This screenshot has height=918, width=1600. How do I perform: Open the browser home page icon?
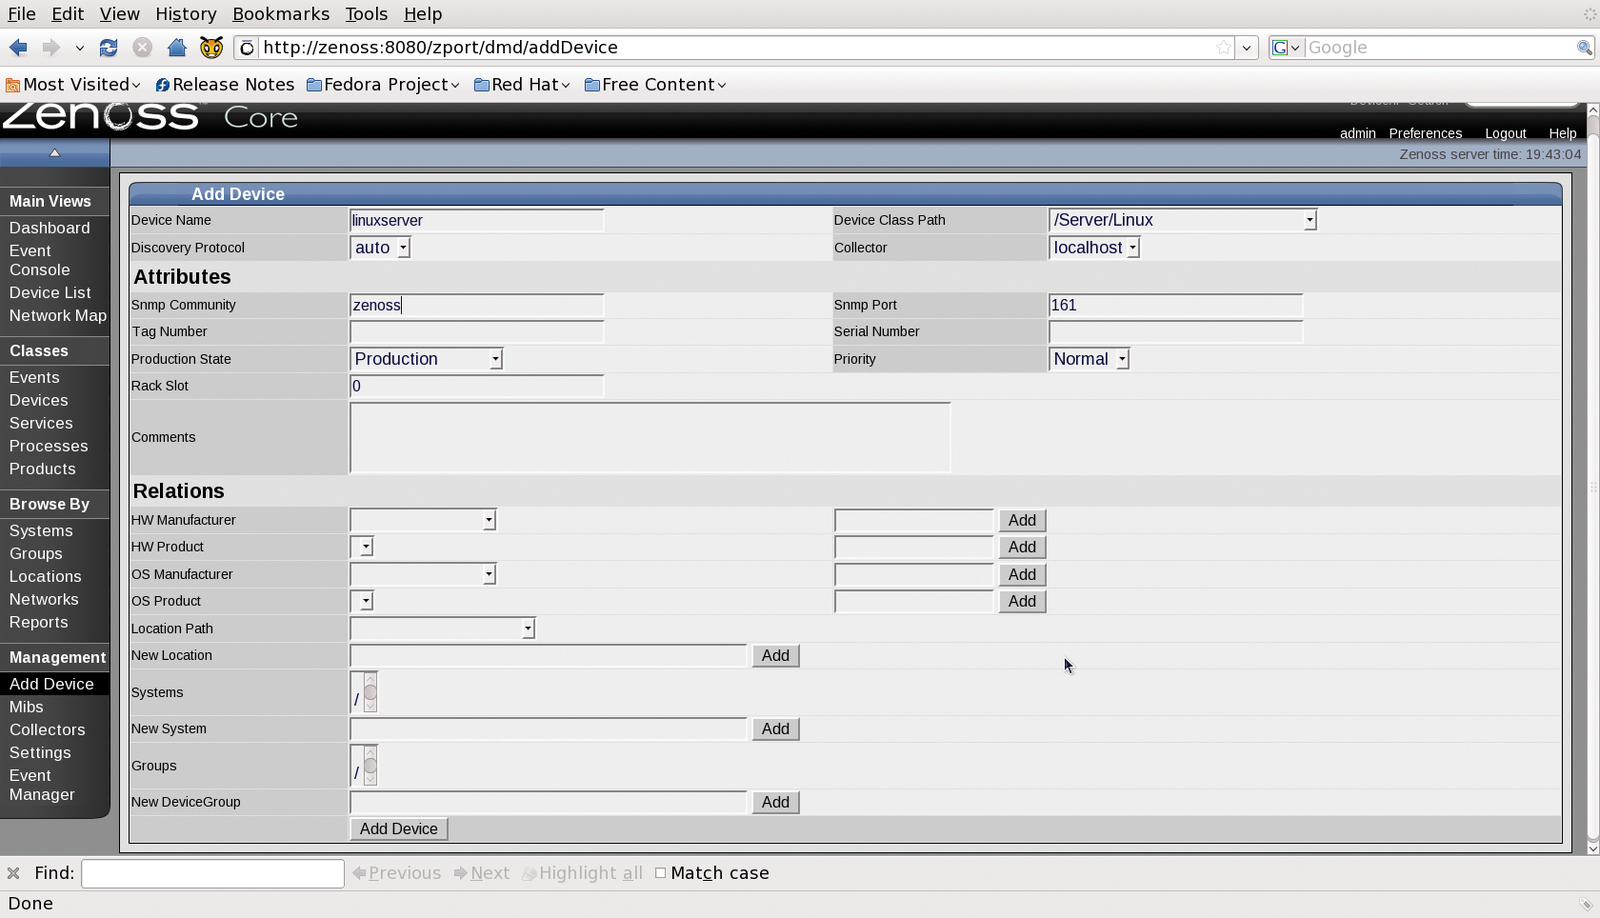click(x=176, y=47)
